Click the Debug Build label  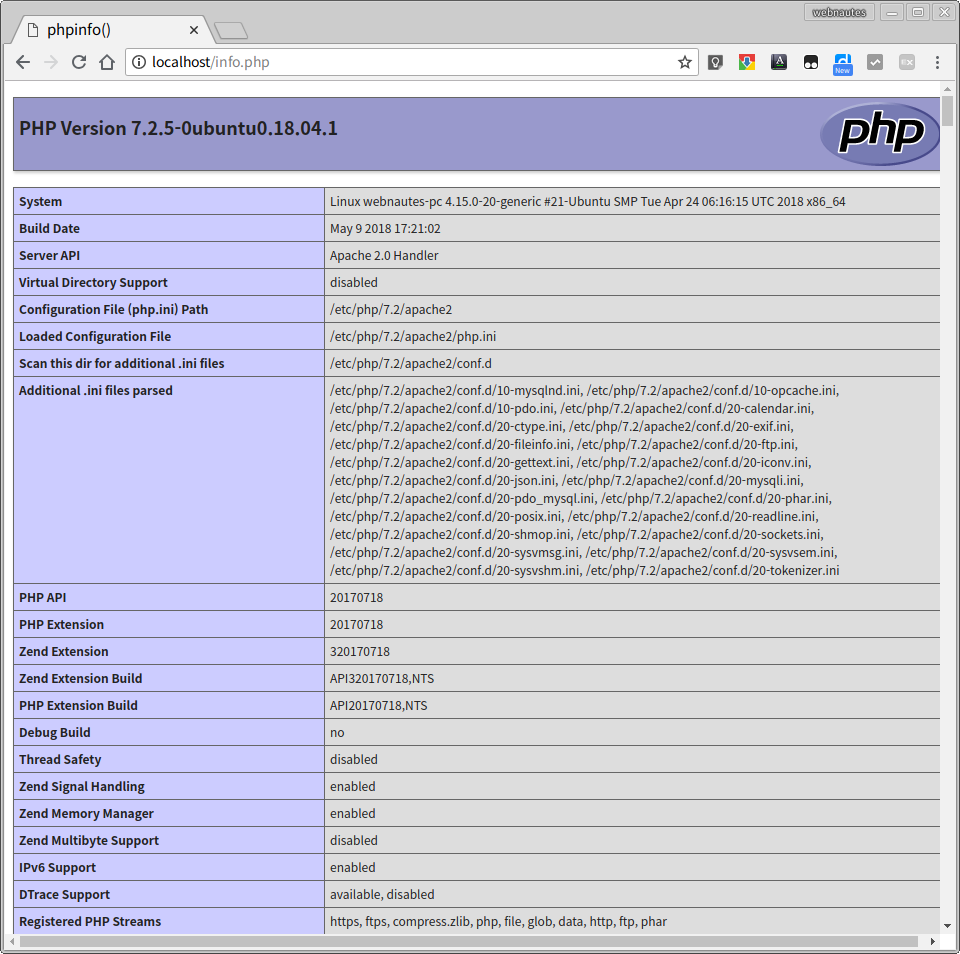click(54, 732)
